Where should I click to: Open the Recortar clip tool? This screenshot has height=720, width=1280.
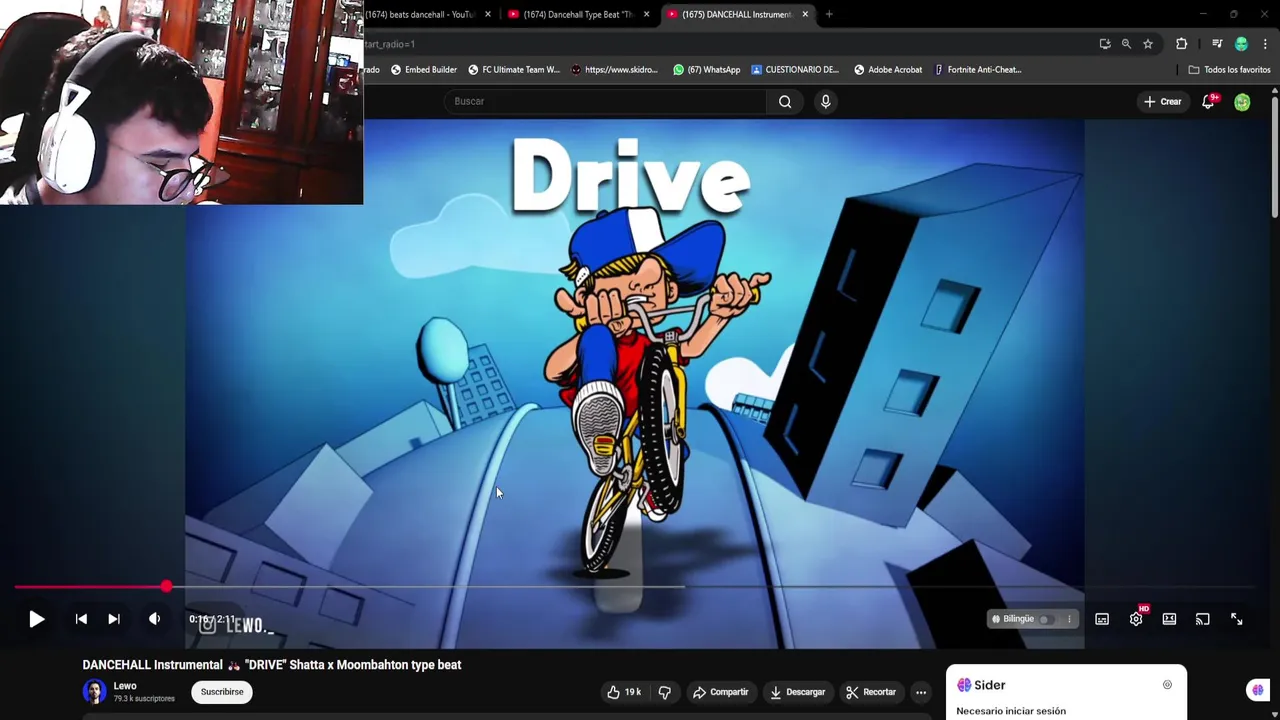click(871, 692)
